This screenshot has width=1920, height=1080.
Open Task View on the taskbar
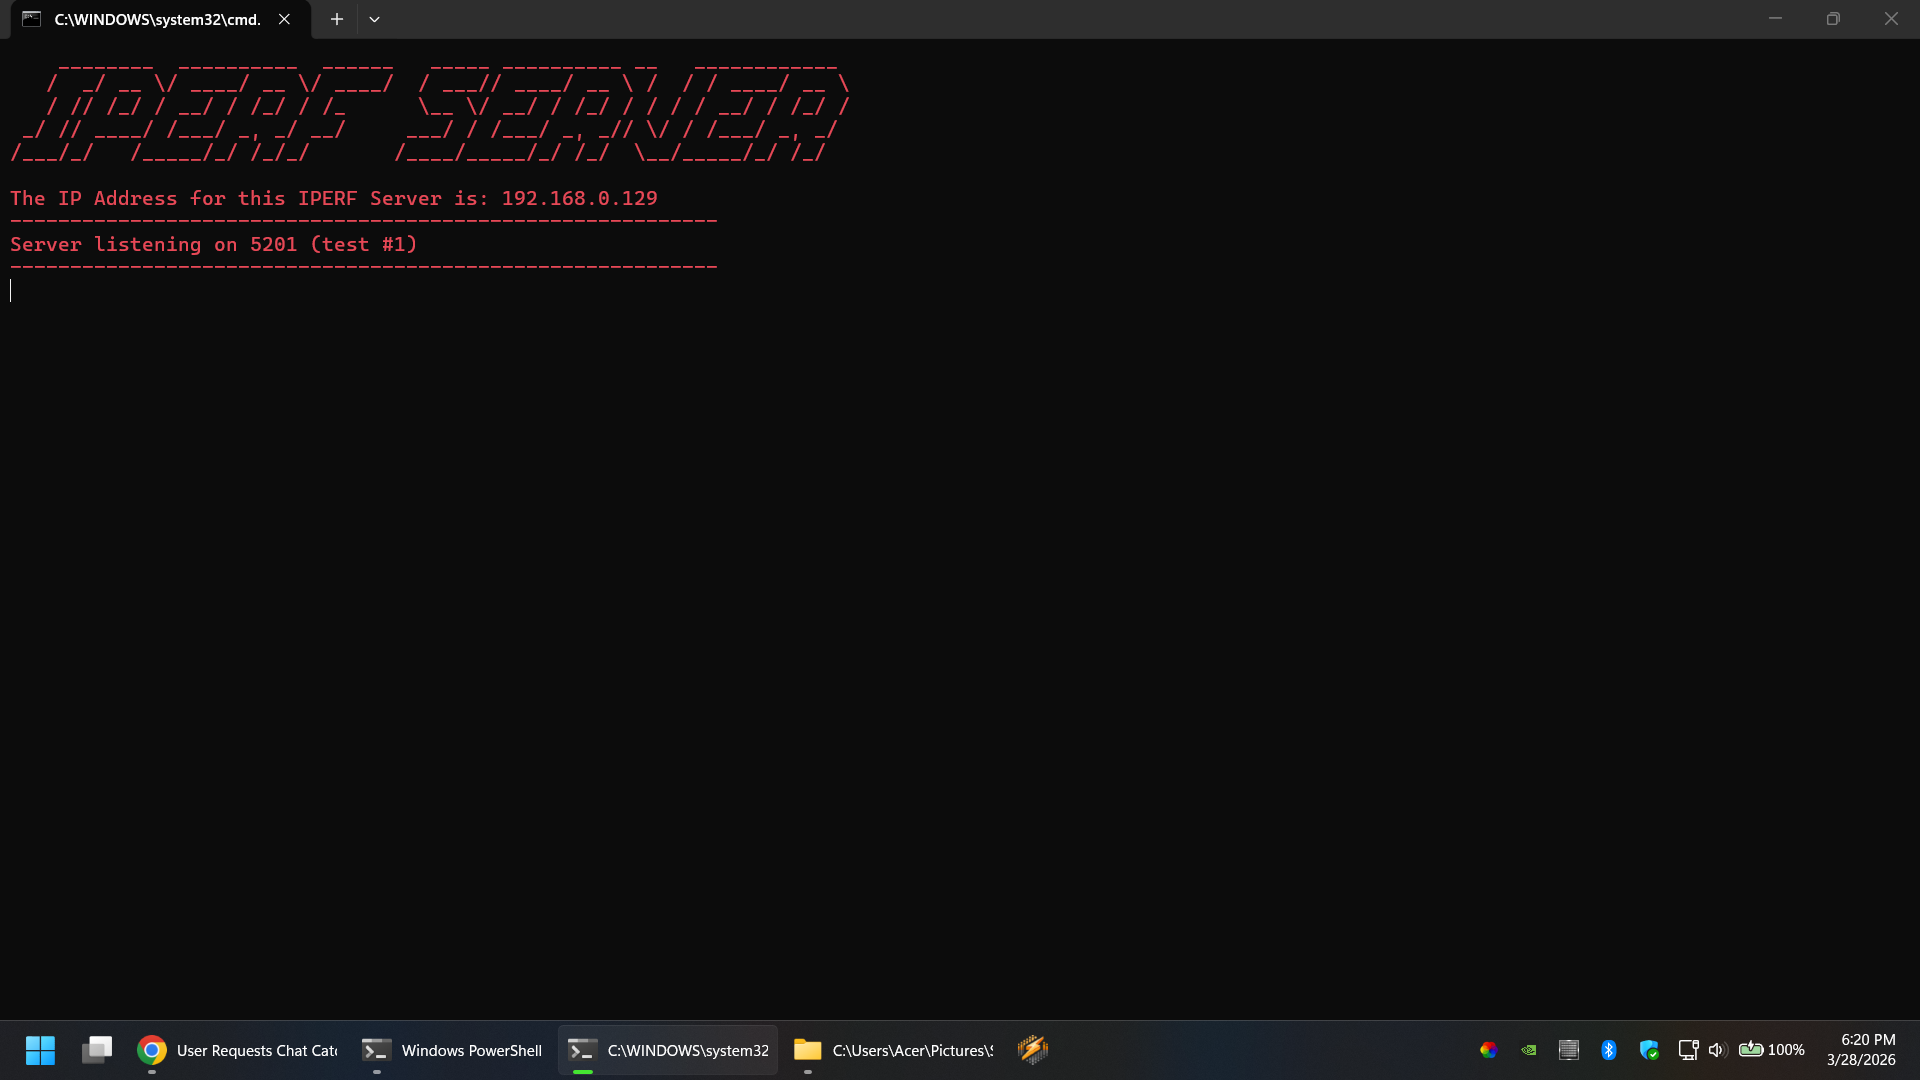(97, 1050)
